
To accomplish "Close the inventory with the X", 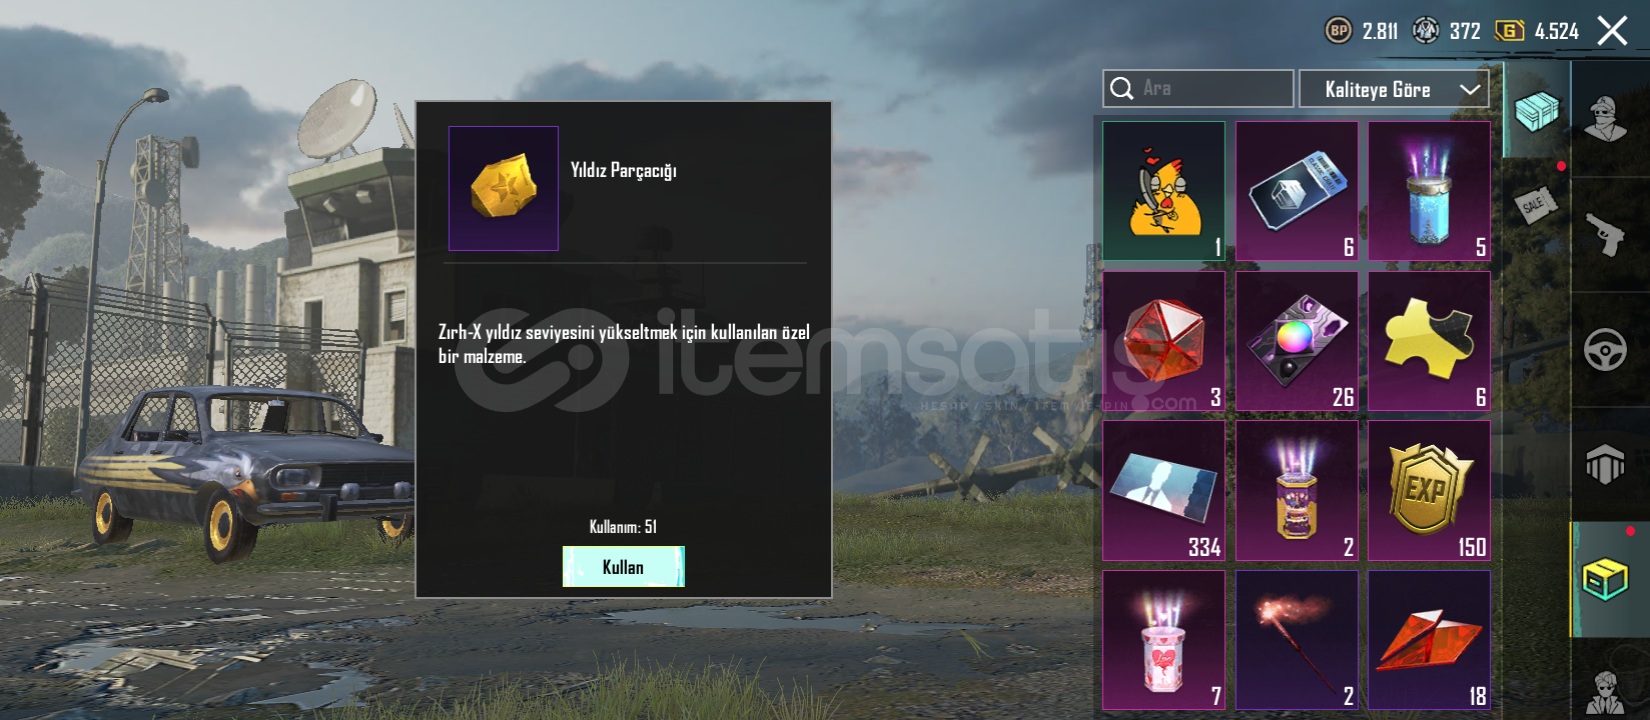I will coord(1612,31).
